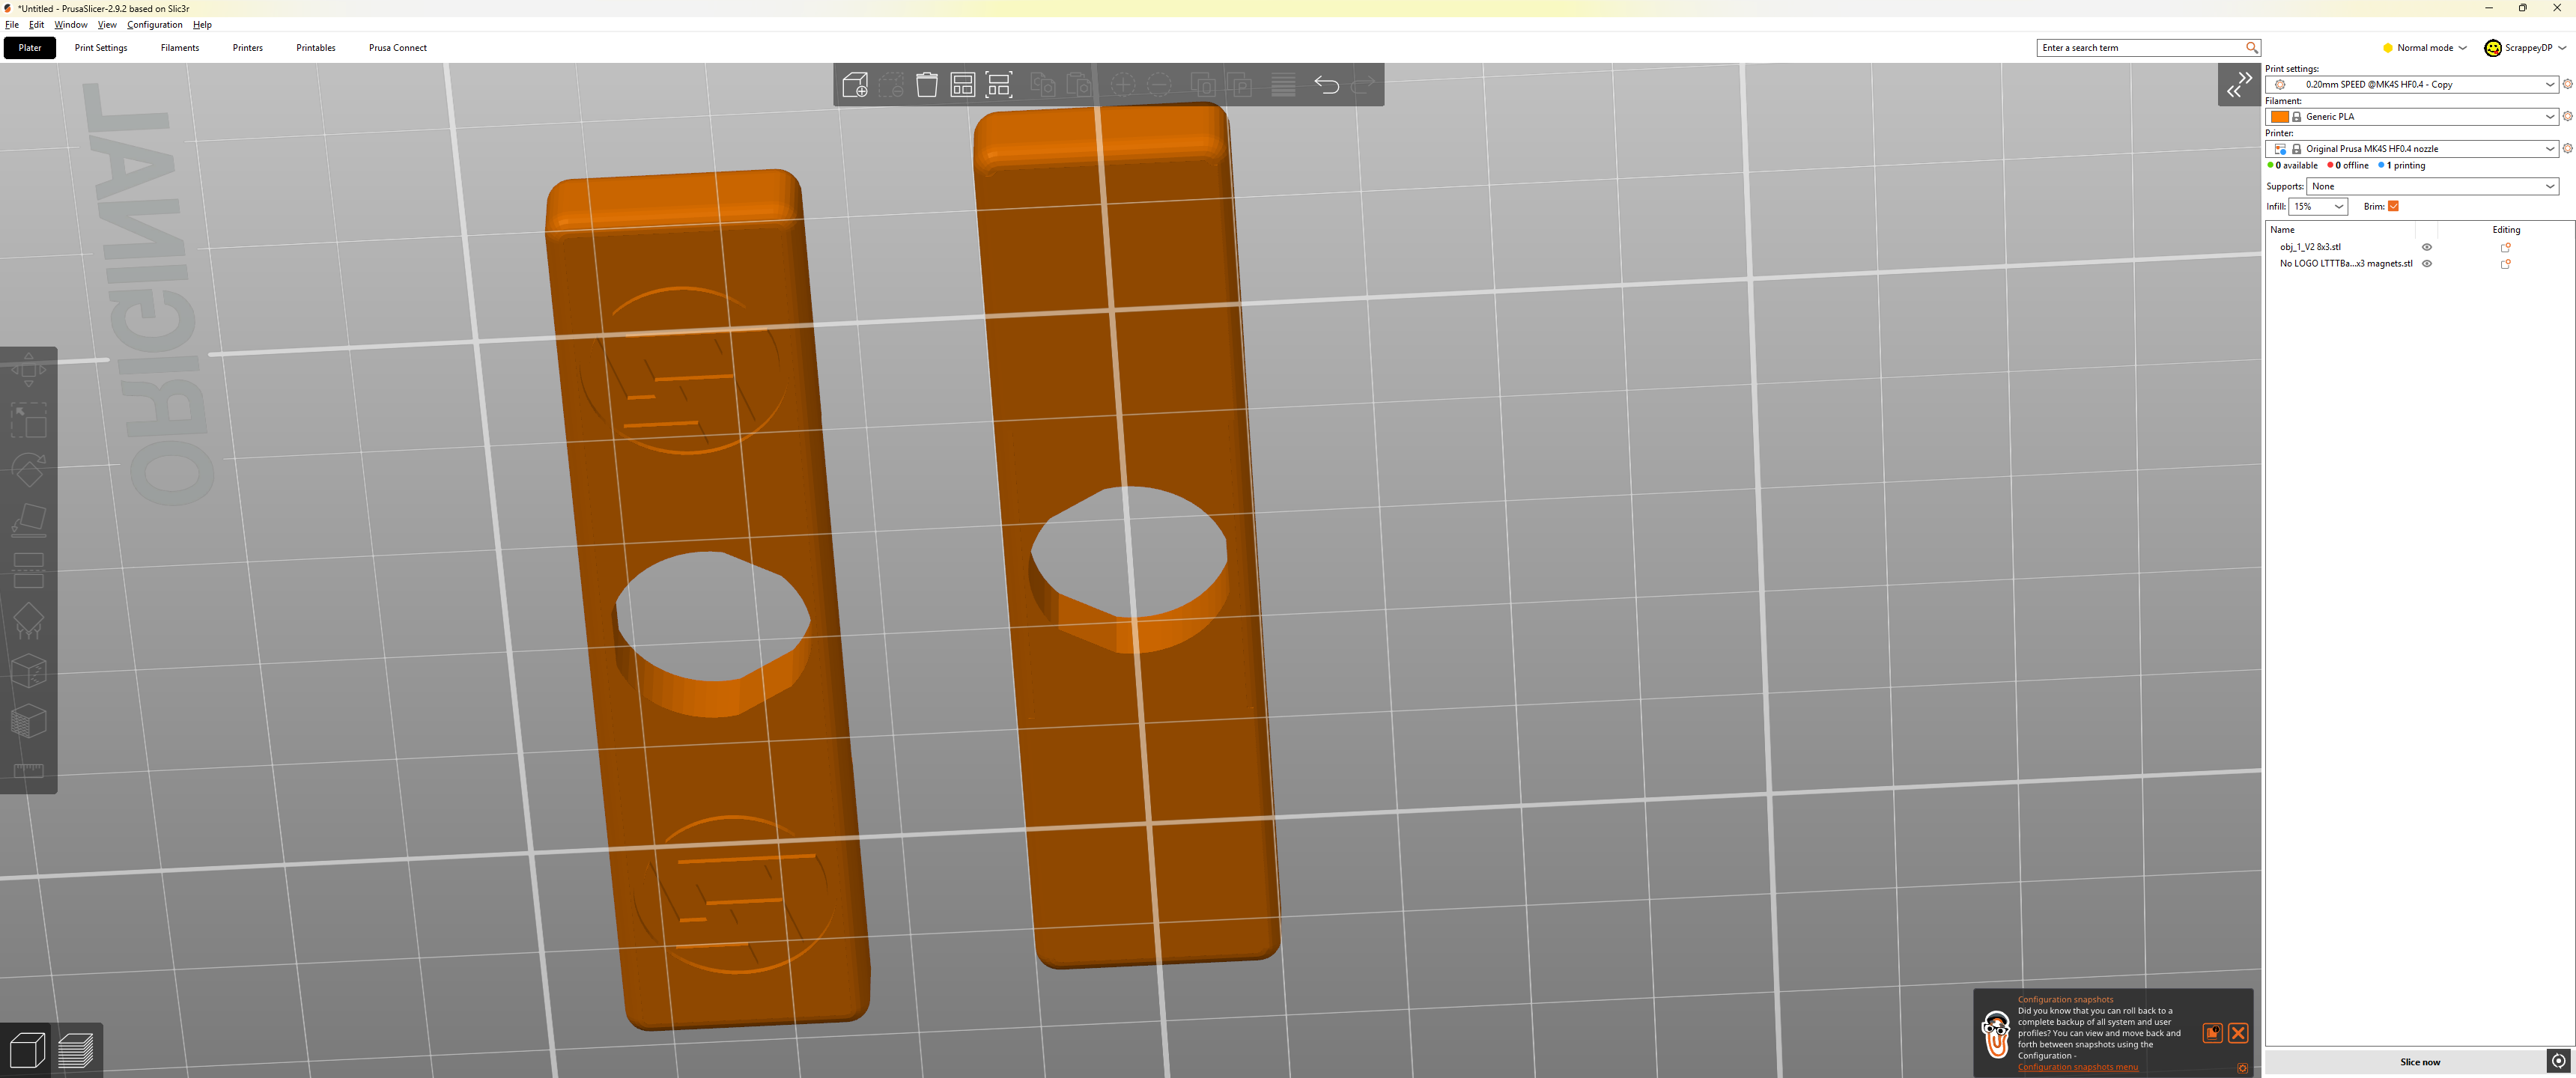
Task: Open the Filament Generic PLA dropdown
Action: 2412,117
